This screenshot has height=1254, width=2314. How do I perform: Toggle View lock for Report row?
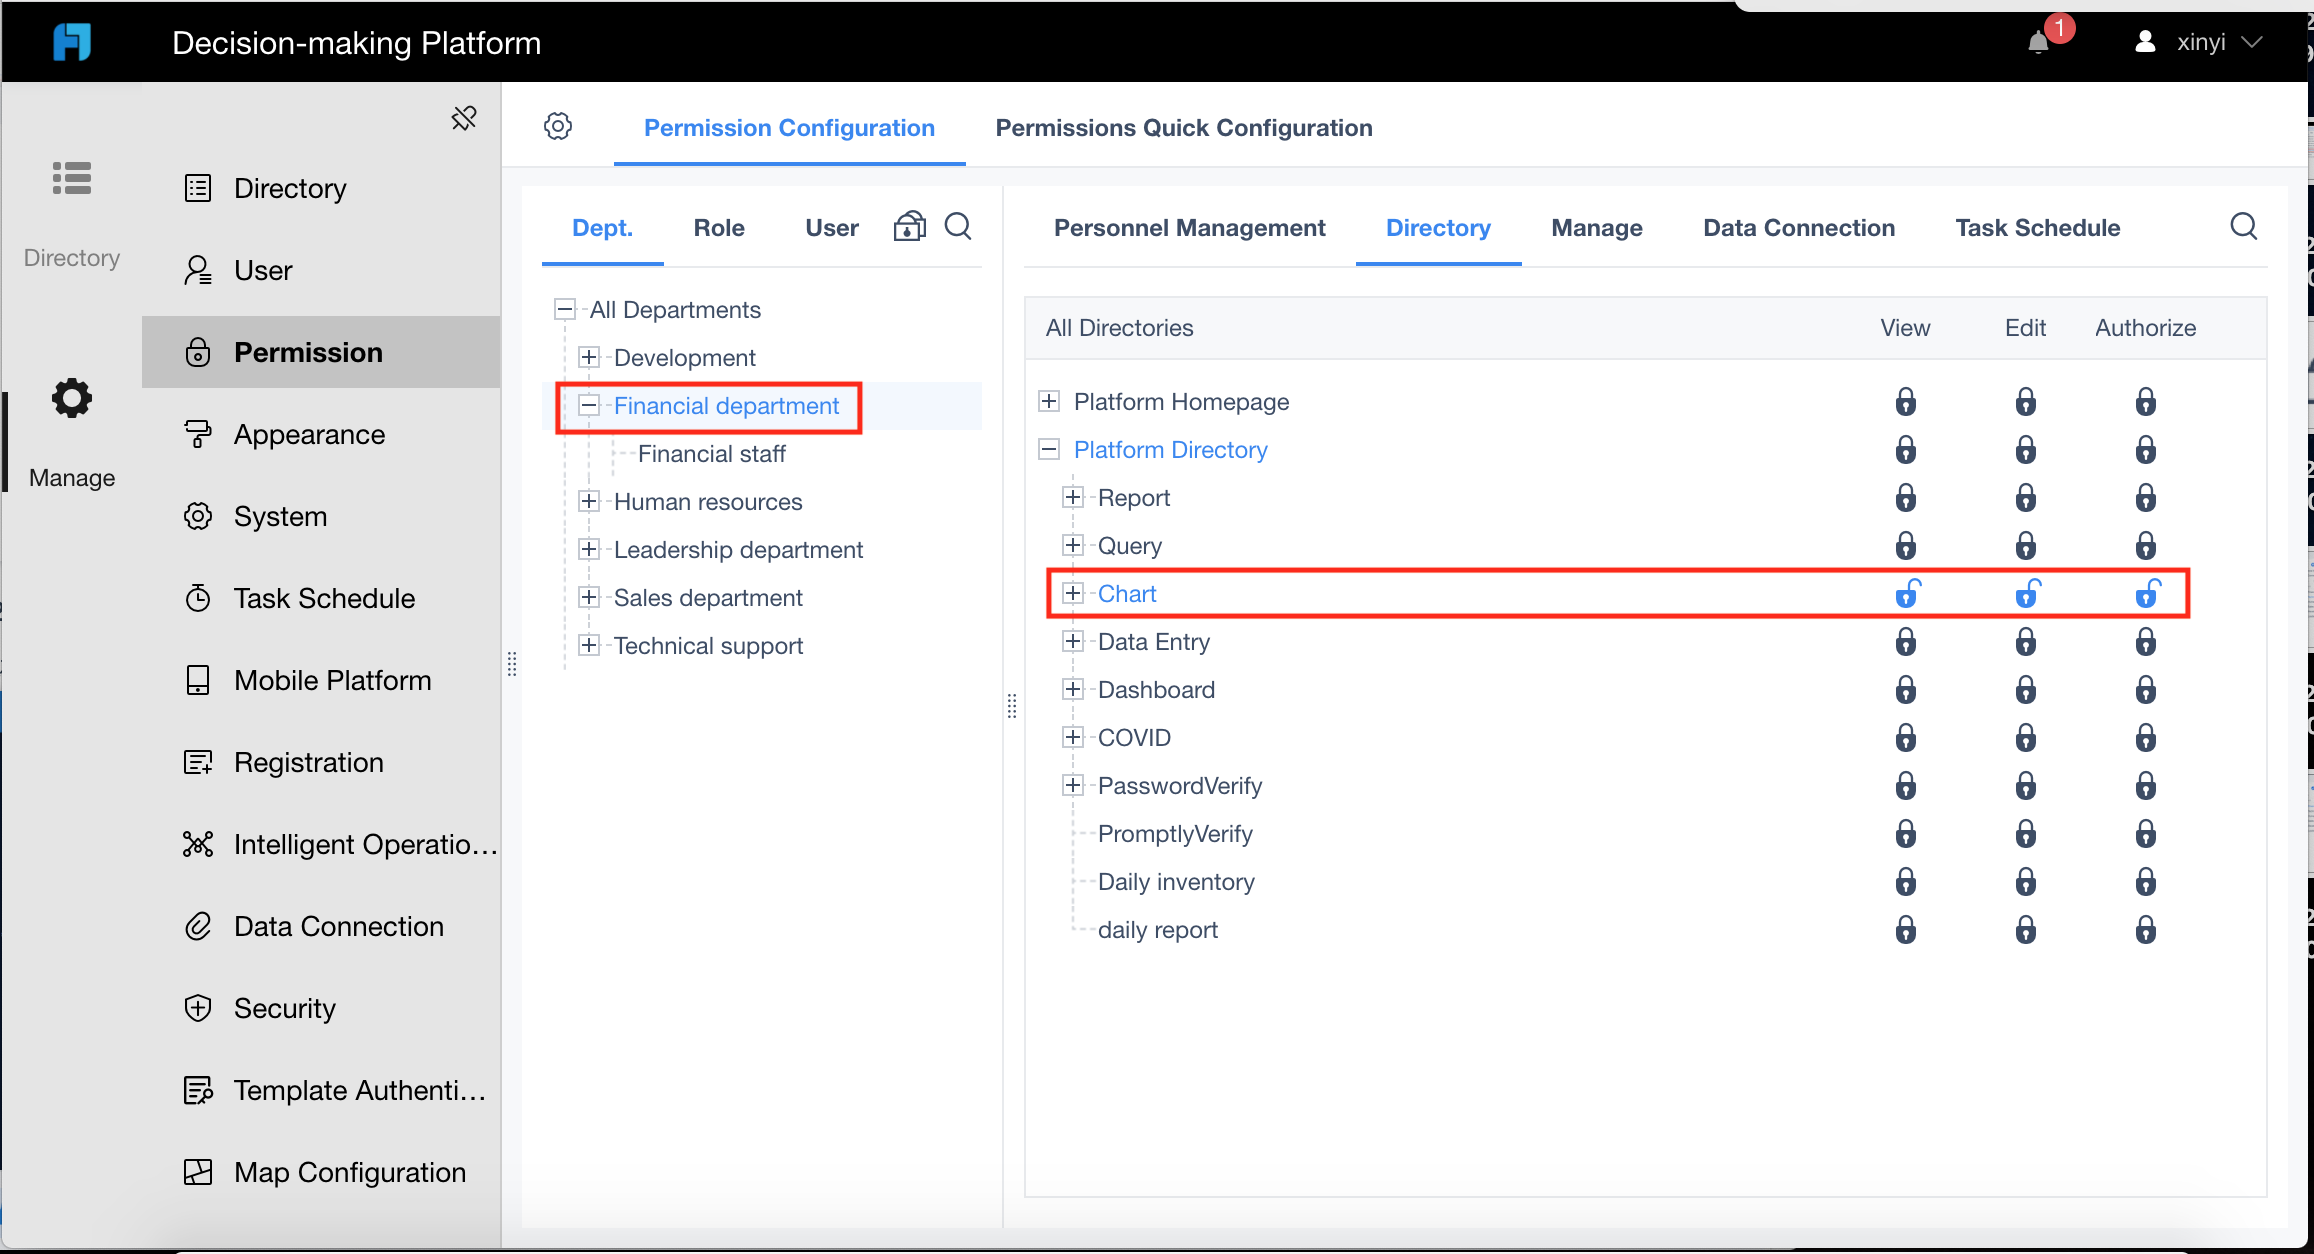coord(1906,498)
